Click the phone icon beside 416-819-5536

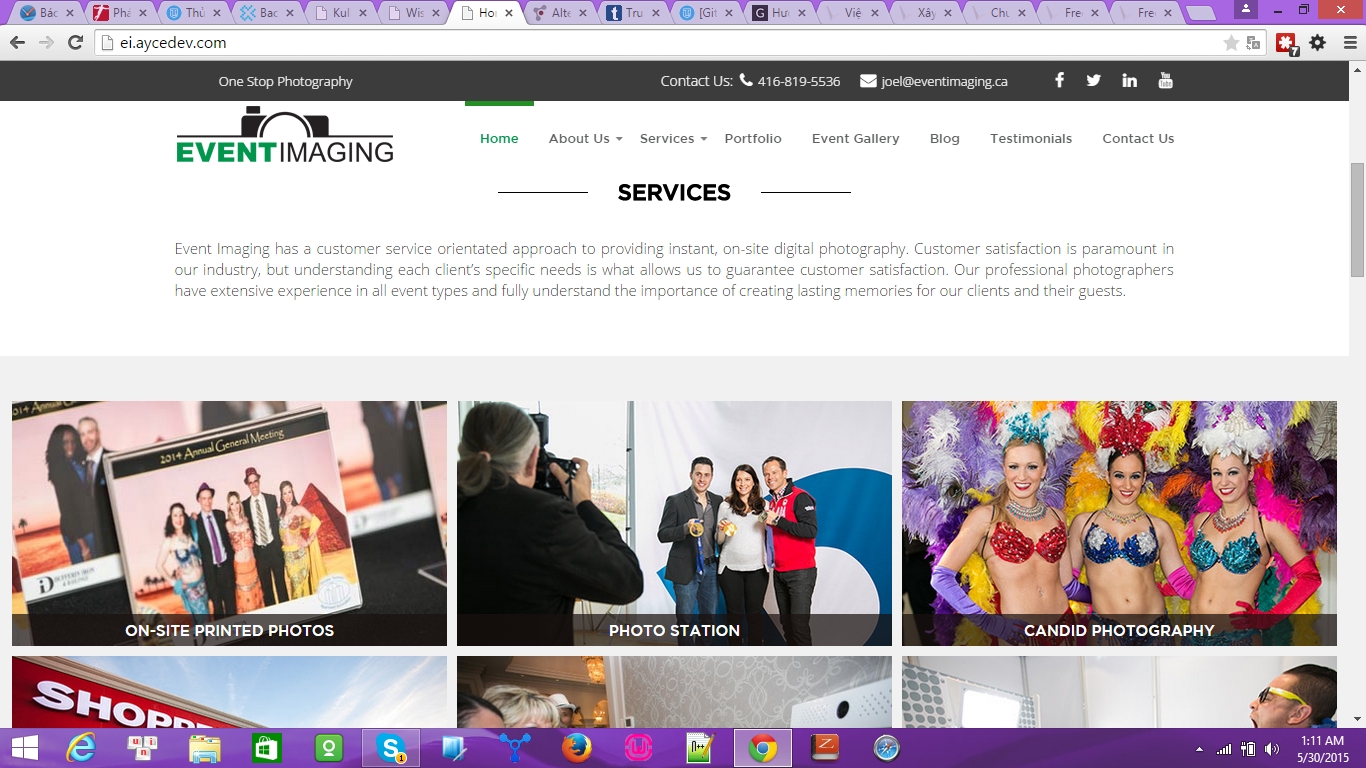(x=746, y=80)
